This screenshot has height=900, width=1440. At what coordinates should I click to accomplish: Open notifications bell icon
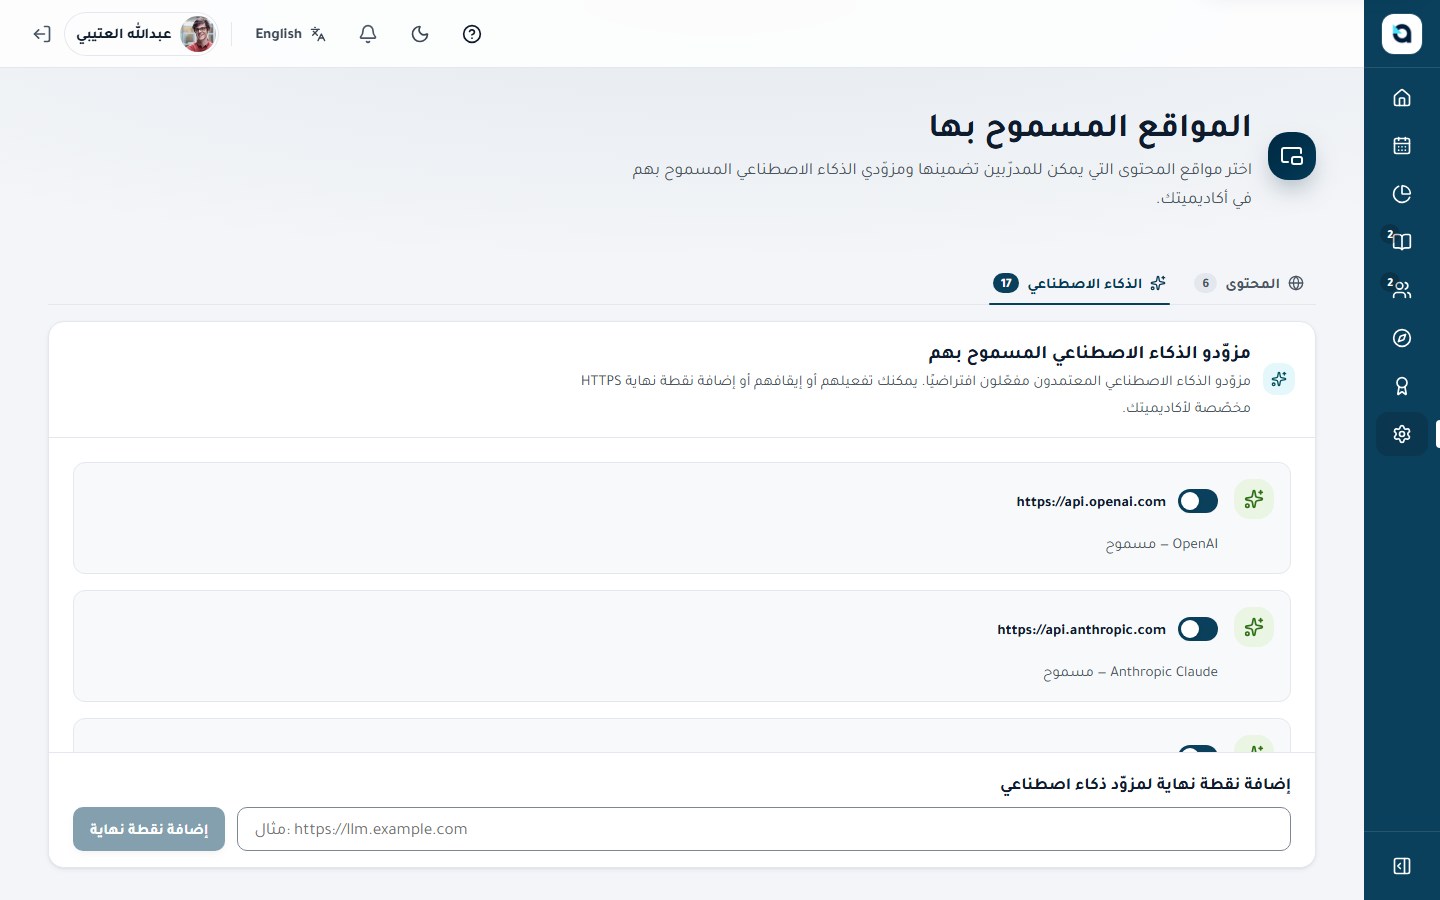tap(368, 34)
